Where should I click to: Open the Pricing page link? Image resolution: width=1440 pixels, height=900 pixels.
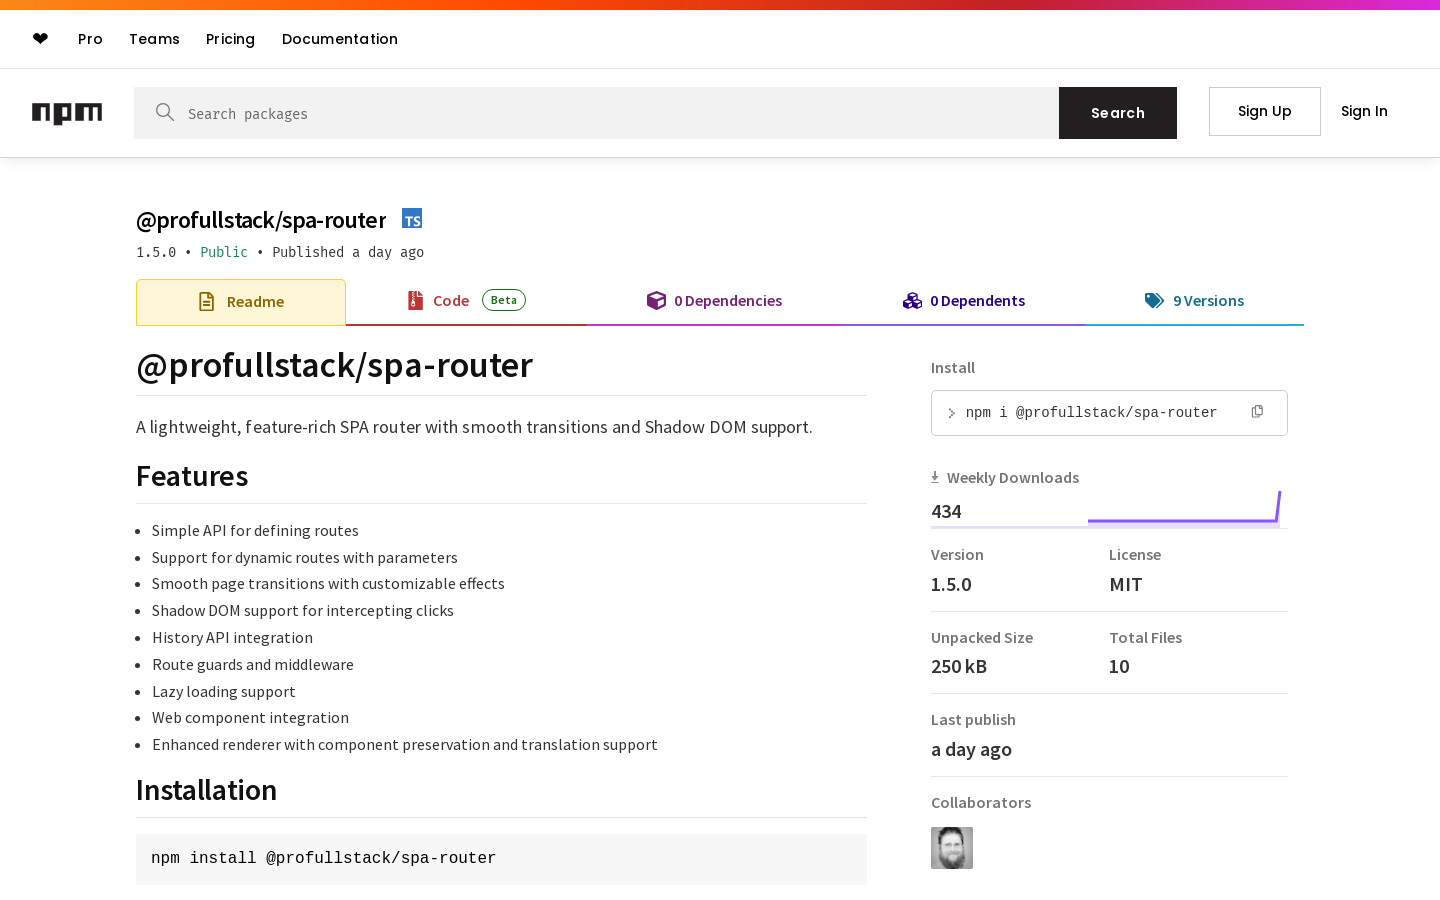coord(230,39)
